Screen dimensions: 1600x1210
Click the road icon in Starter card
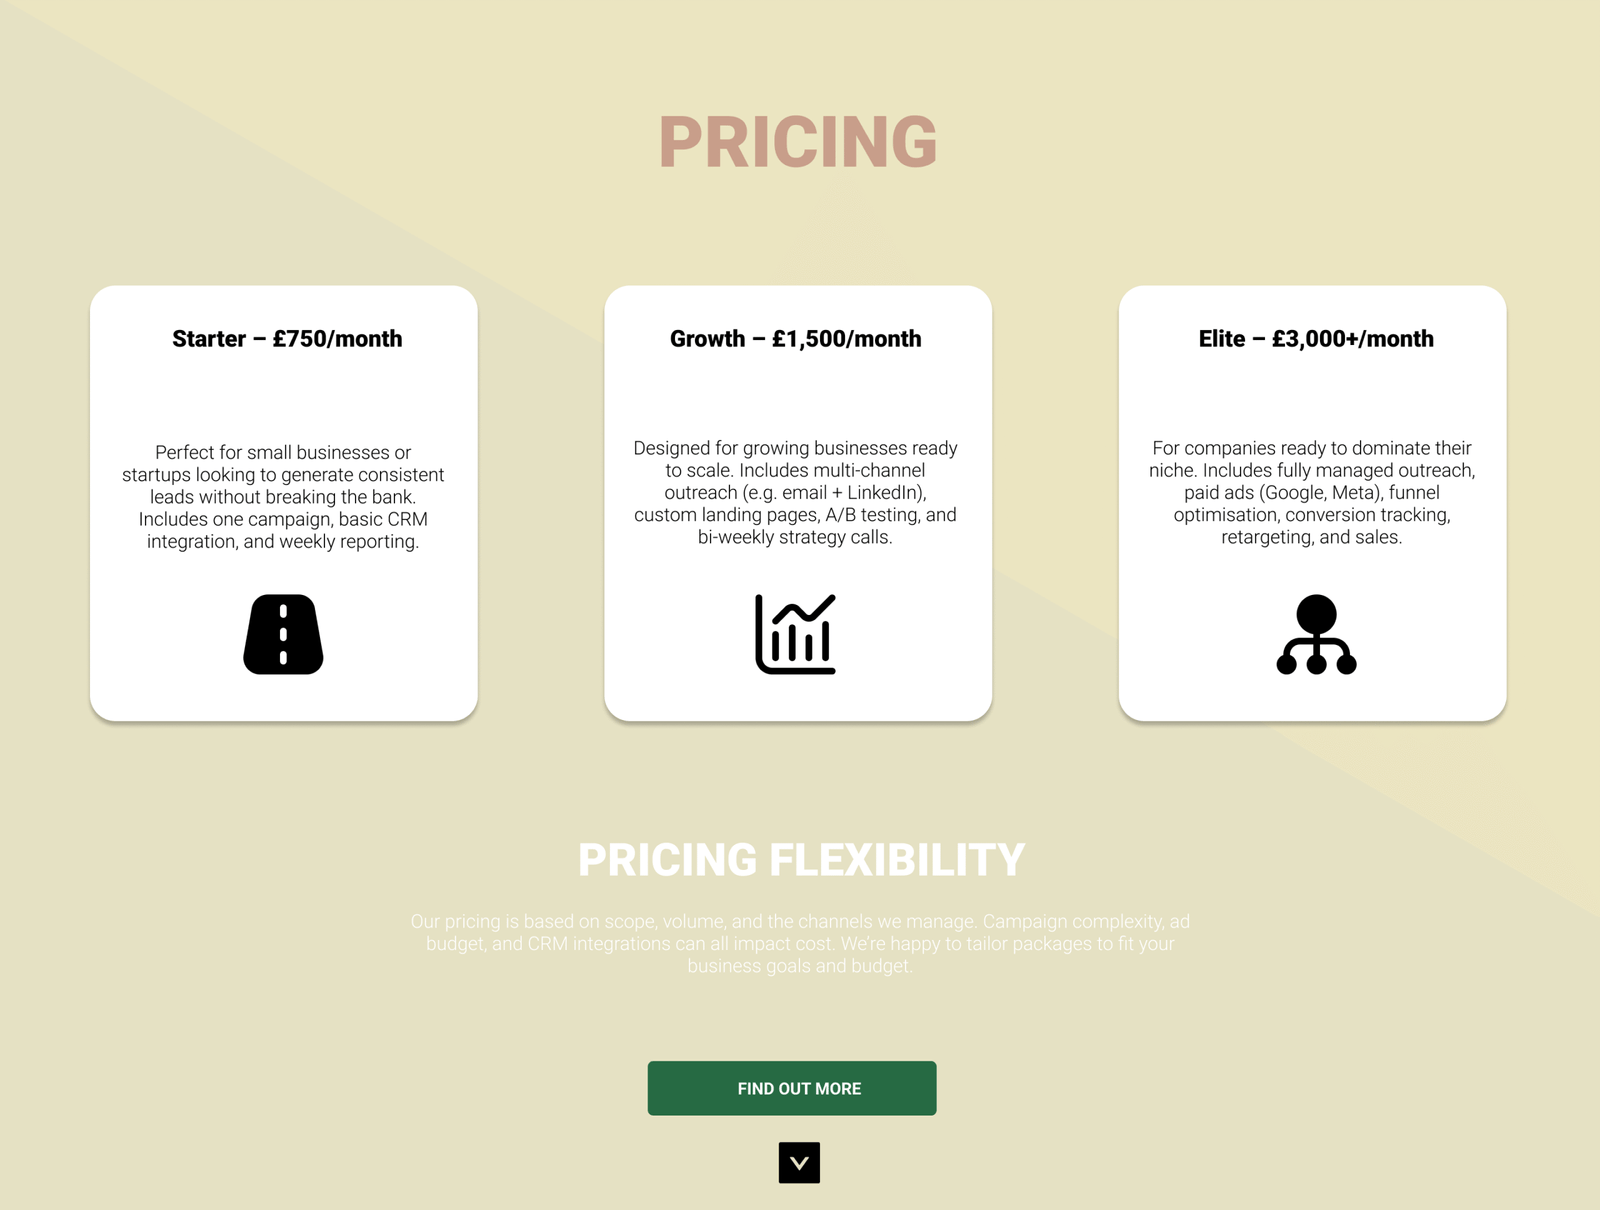pos(283,634)
